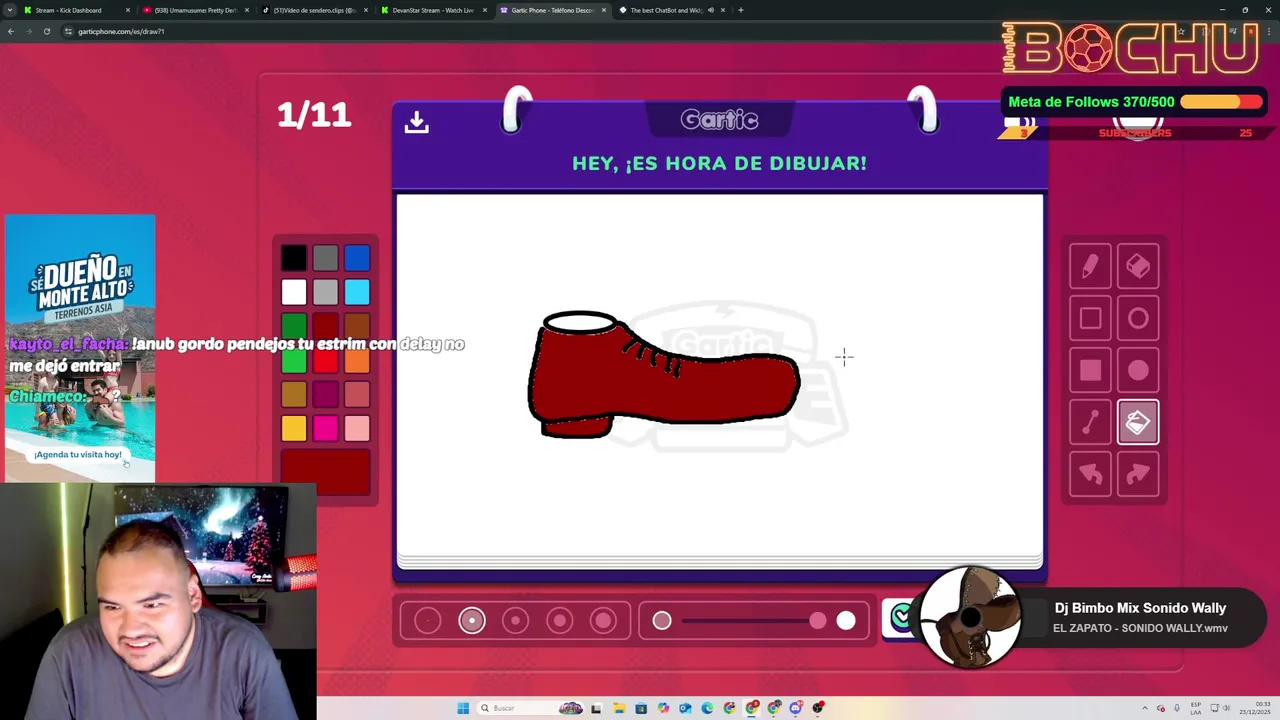The width and height of the screenshot is (1280, 720).
Task: Mute the ChatBot tab speaker icon
Action: point(710,10)
